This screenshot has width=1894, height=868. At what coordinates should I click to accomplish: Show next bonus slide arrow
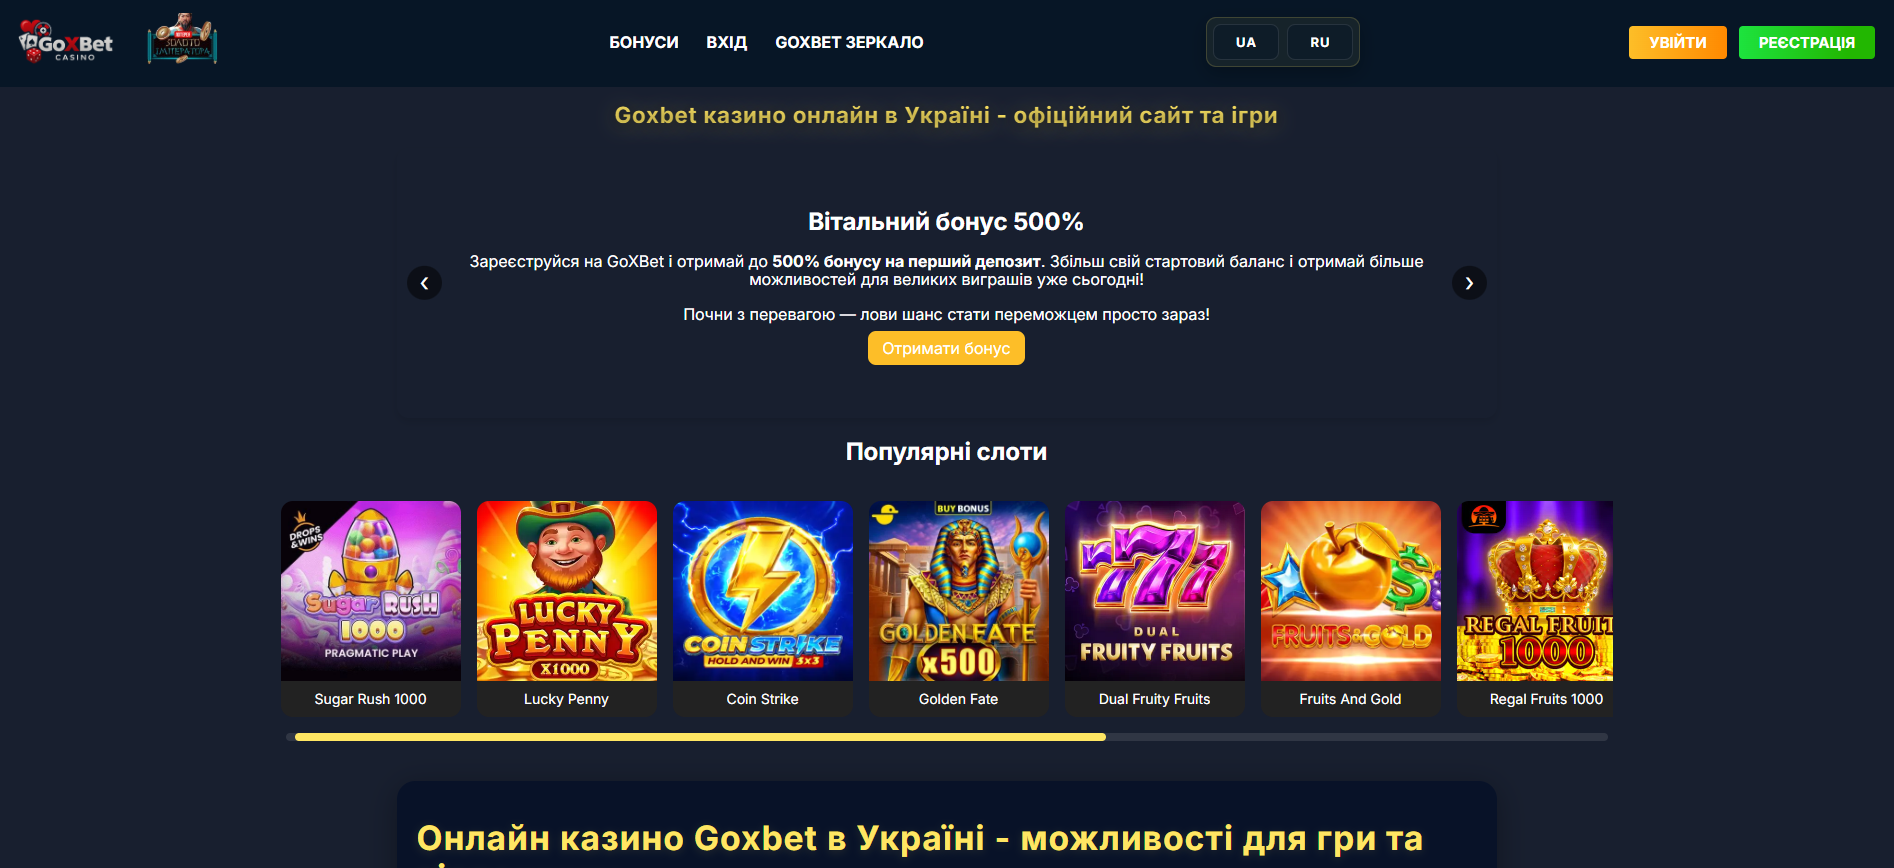(x=1469, y=283)
